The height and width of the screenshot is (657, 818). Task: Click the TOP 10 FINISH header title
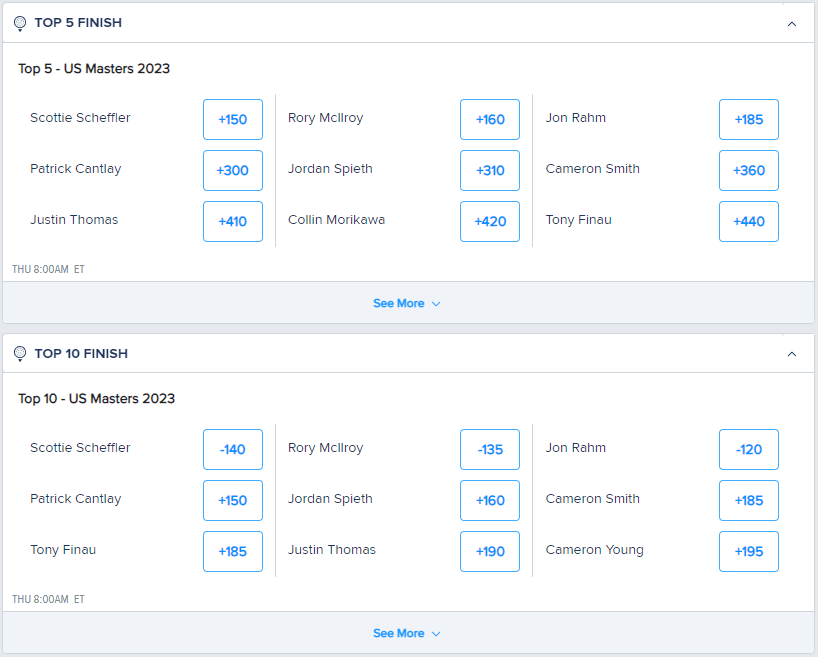point(81,354)
